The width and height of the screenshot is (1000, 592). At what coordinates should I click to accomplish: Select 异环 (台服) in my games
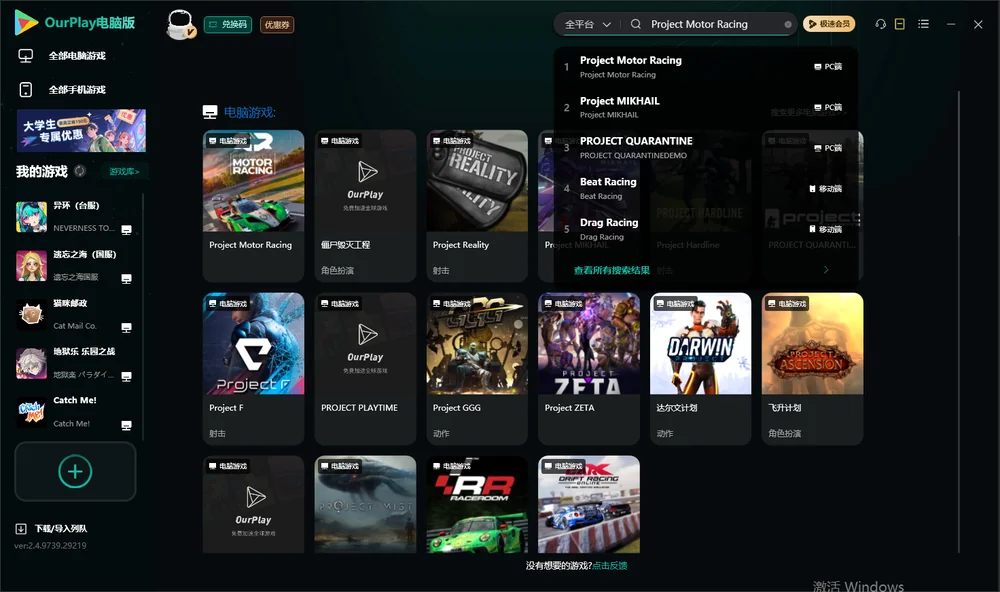coord(75,217)
